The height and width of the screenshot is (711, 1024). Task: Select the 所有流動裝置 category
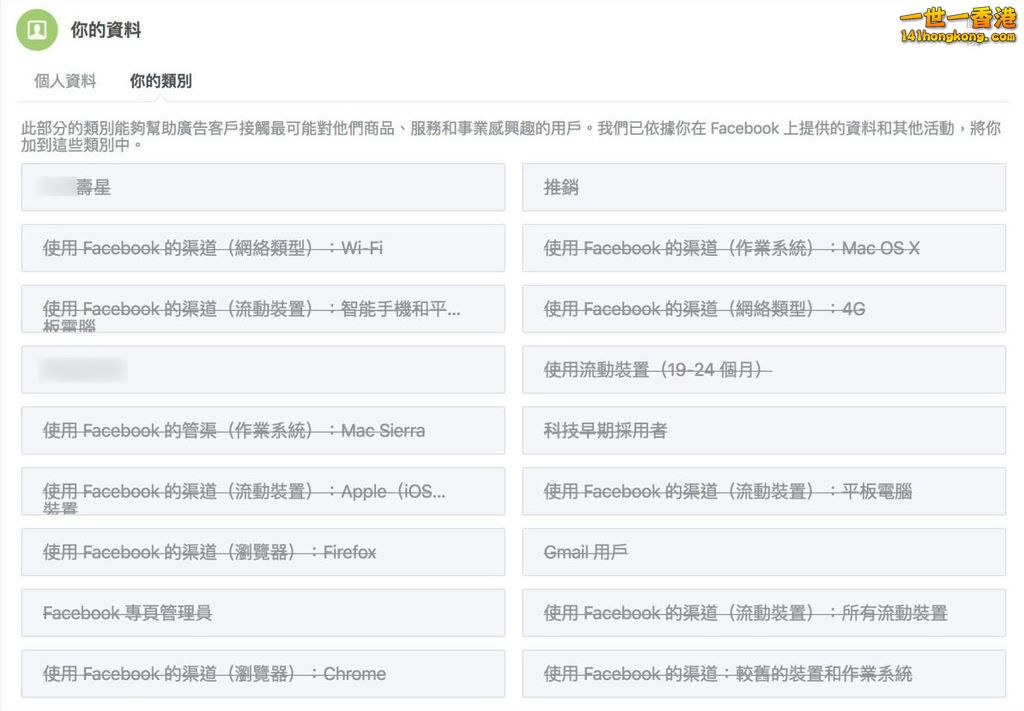[x=764, y=612]
